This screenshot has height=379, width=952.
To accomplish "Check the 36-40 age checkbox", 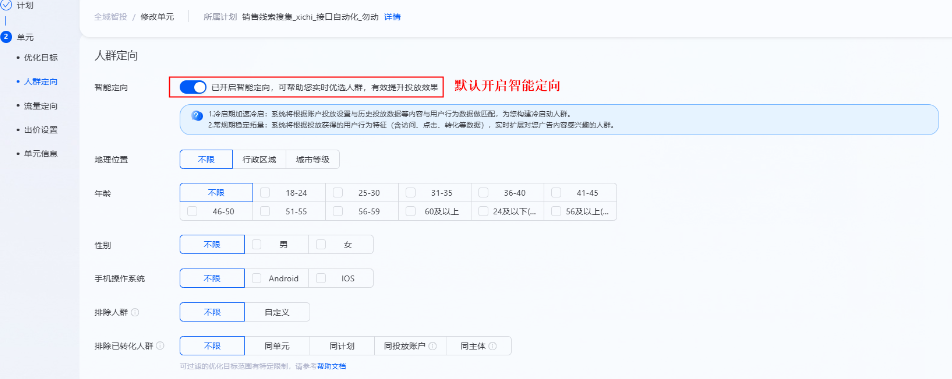I will pyautogui.click(x=483, y=193).
